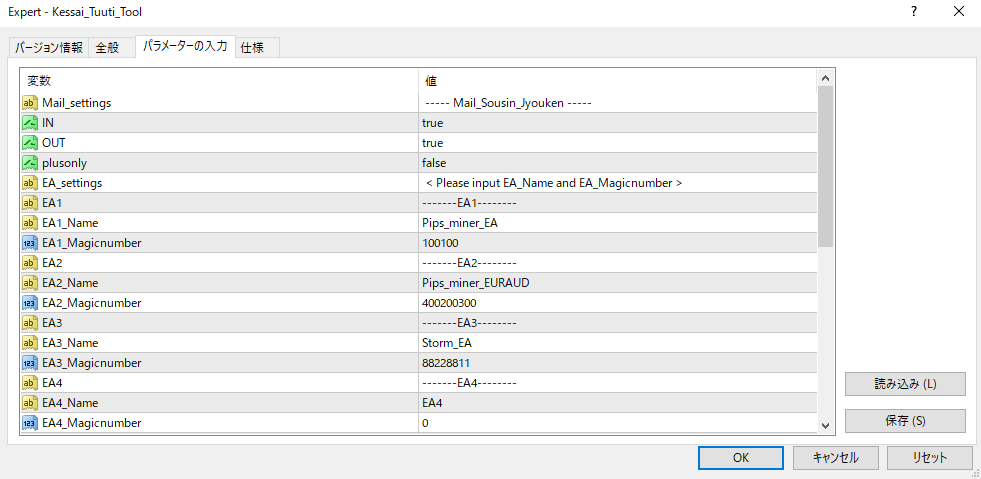Click the integer icon beside EA3_Magicnumber
The image size is (981, 479).
30,363
